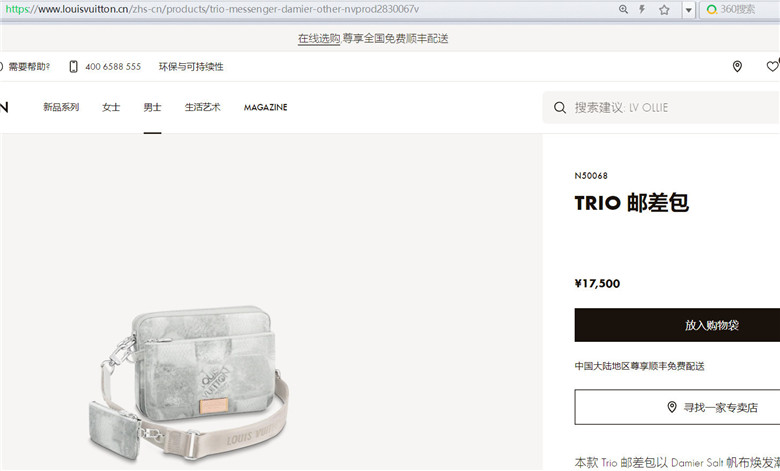
Task: Click the 需要帮助? help link
Action: click(29, 67)
